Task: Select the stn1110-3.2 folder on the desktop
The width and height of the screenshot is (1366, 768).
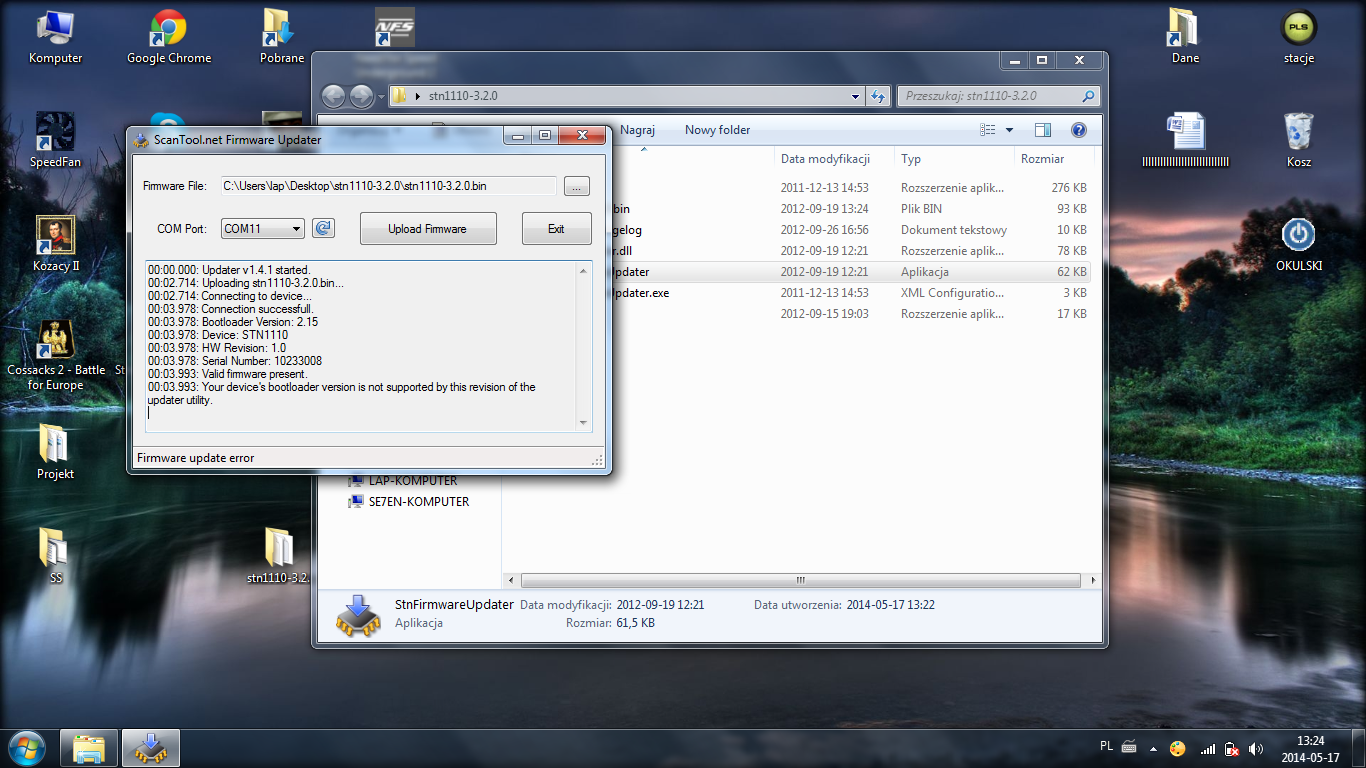Action: click(279, 556)
